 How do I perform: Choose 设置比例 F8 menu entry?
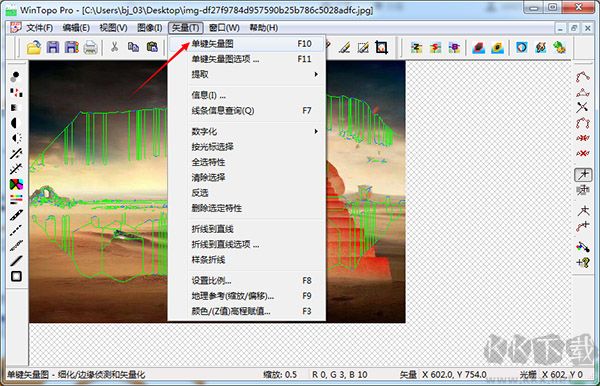click(247, 280)
